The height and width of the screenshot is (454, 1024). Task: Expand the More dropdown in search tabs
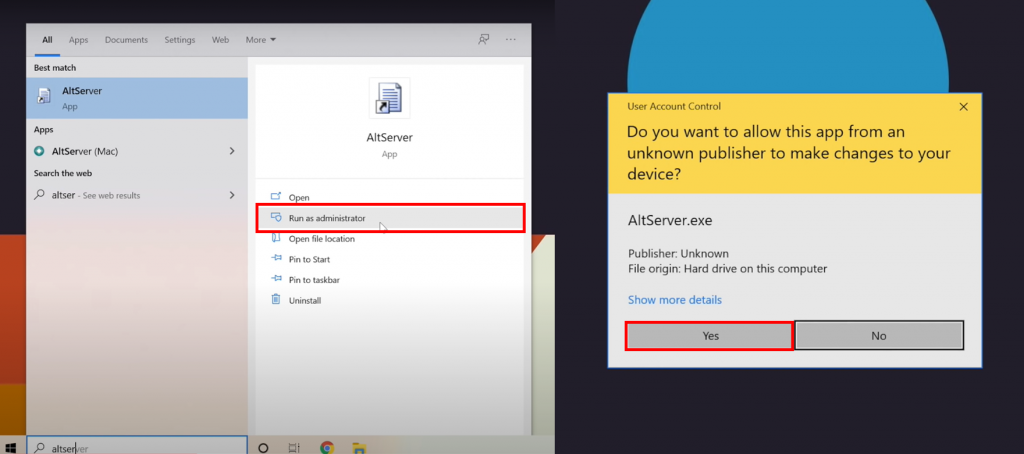261,40
